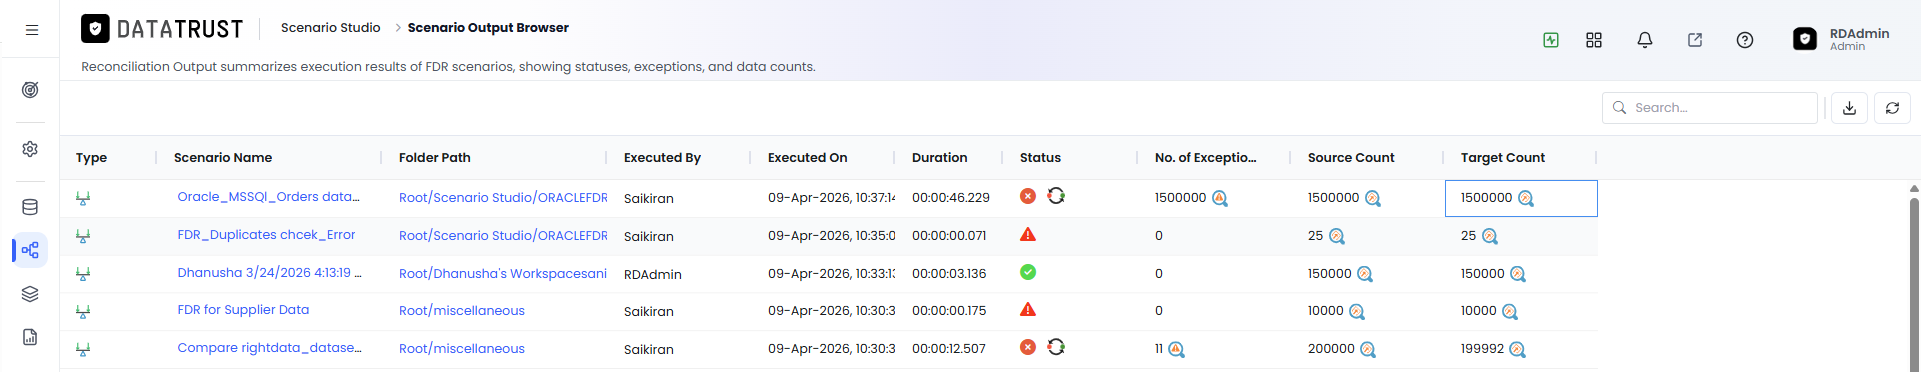The height and width of the screenshot is (372, 1921).
Task: Open the notifications bell
Action: pos(1644,40)
